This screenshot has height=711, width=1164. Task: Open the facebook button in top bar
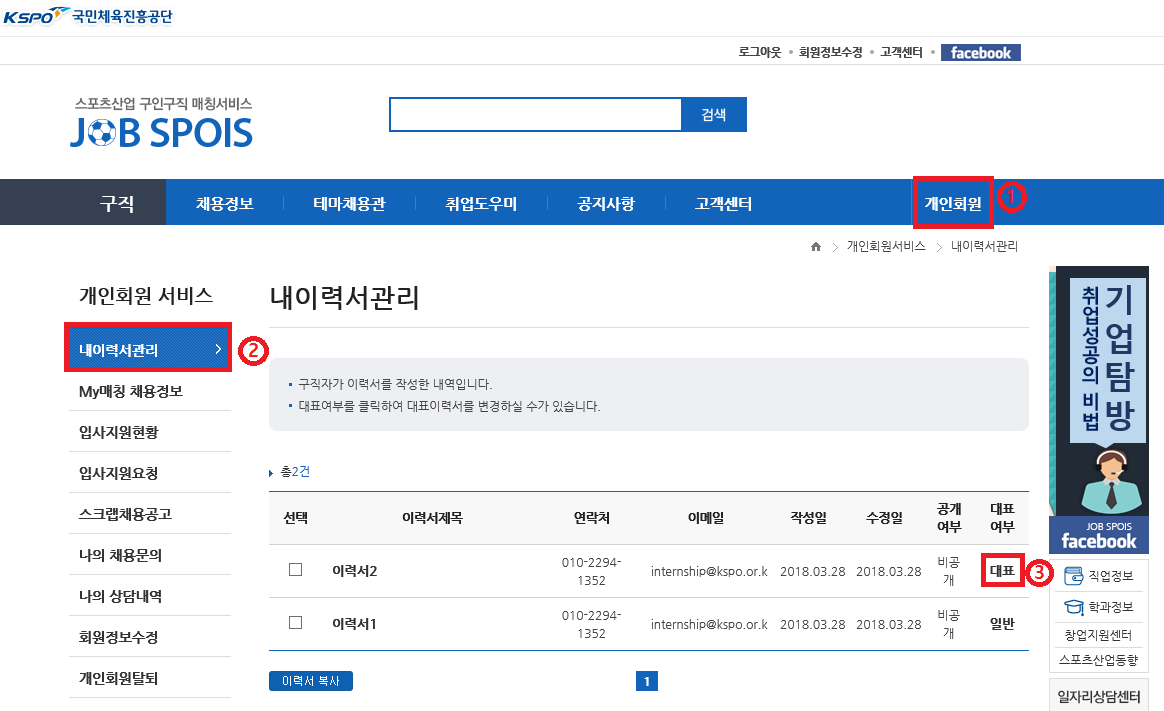(x=980, y=53)
